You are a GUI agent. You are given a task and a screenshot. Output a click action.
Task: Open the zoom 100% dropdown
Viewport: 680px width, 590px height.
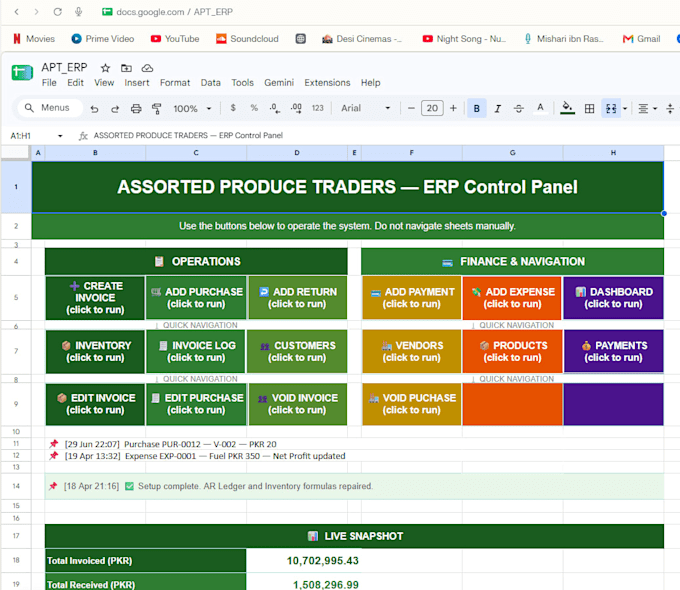pos(192,108)
